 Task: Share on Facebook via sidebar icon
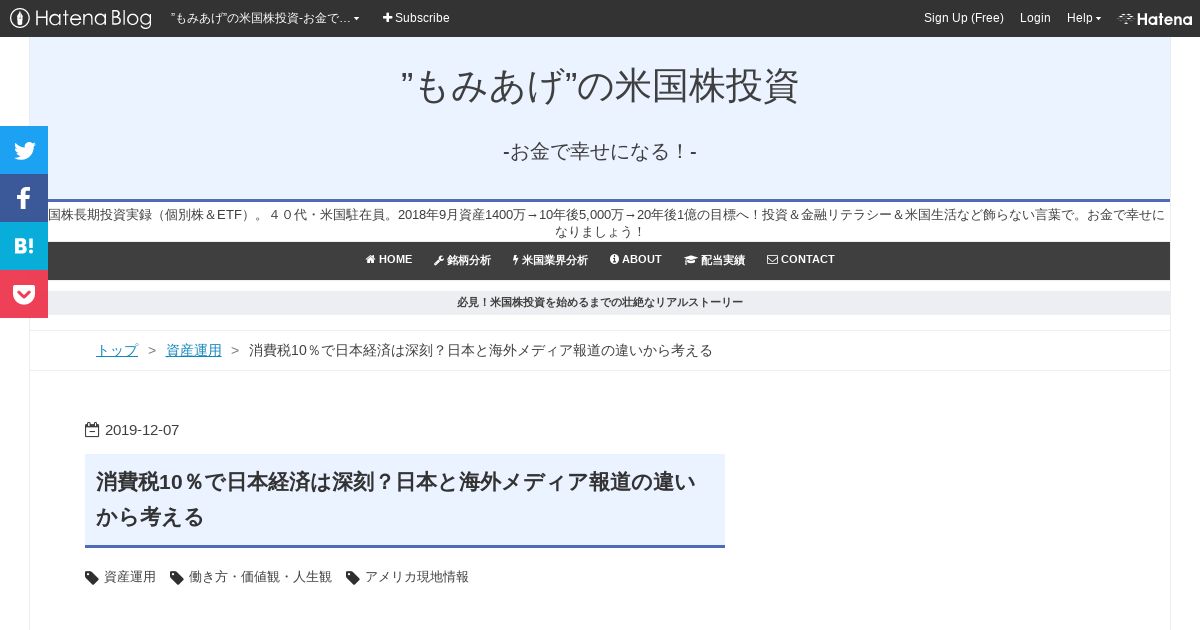(x=24, y=198)
